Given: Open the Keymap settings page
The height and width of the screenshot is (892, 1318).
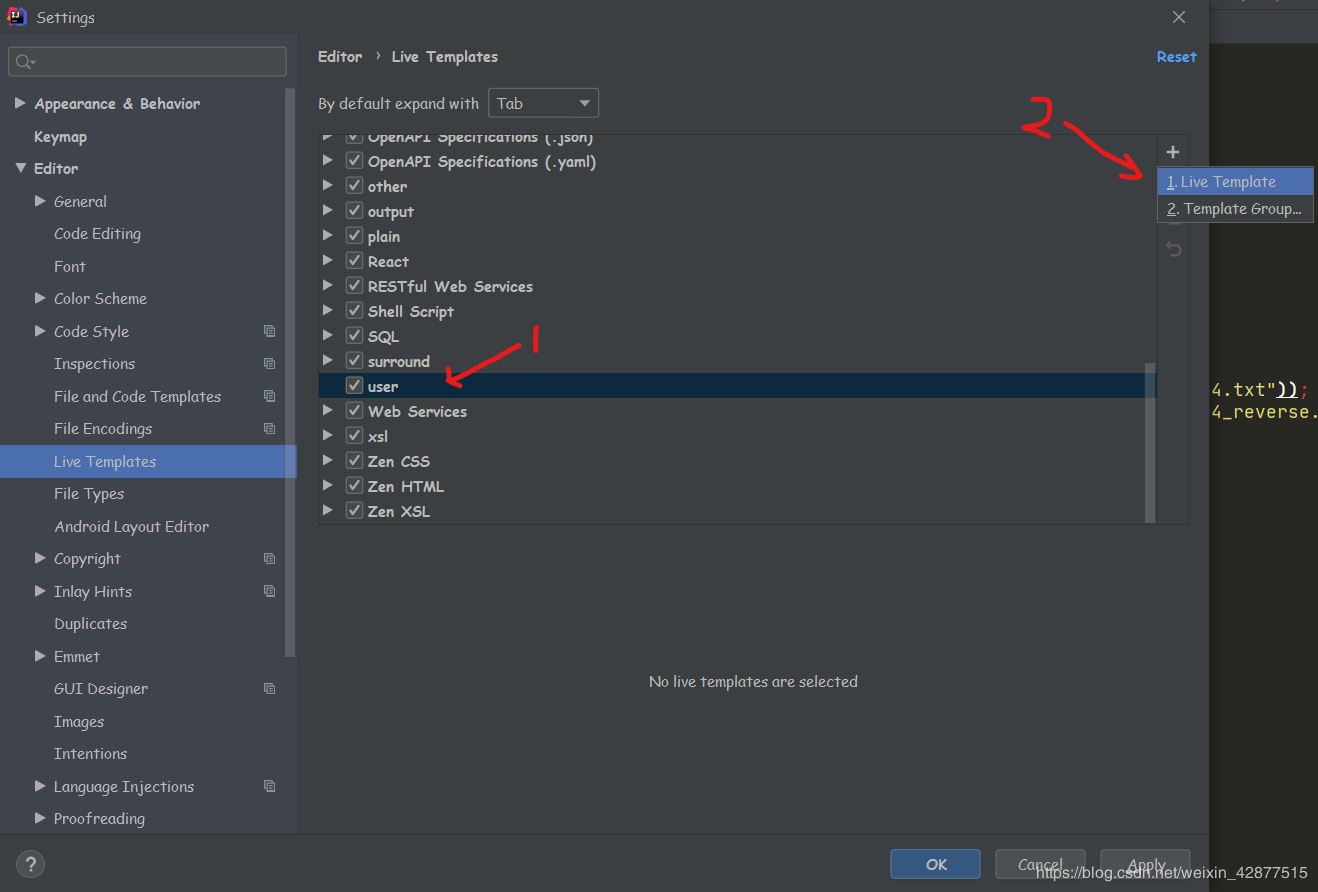Looking at the screenshot, I should click(x=60, y=136).
